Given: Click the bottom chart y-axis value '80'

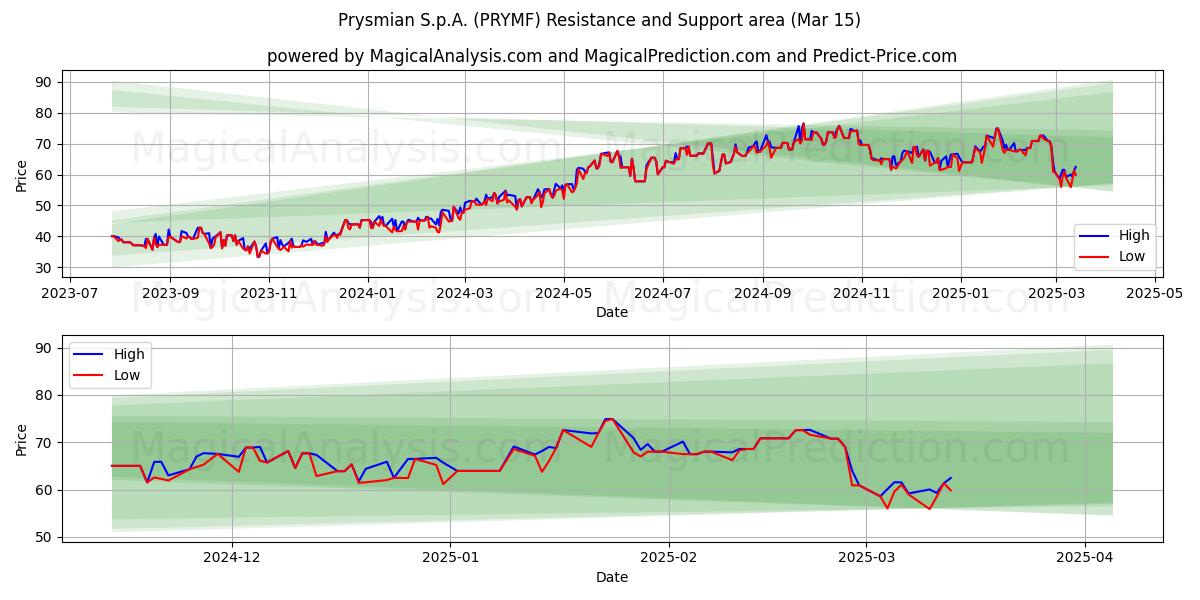Looking at the screenshot, I should coord(46,395).
